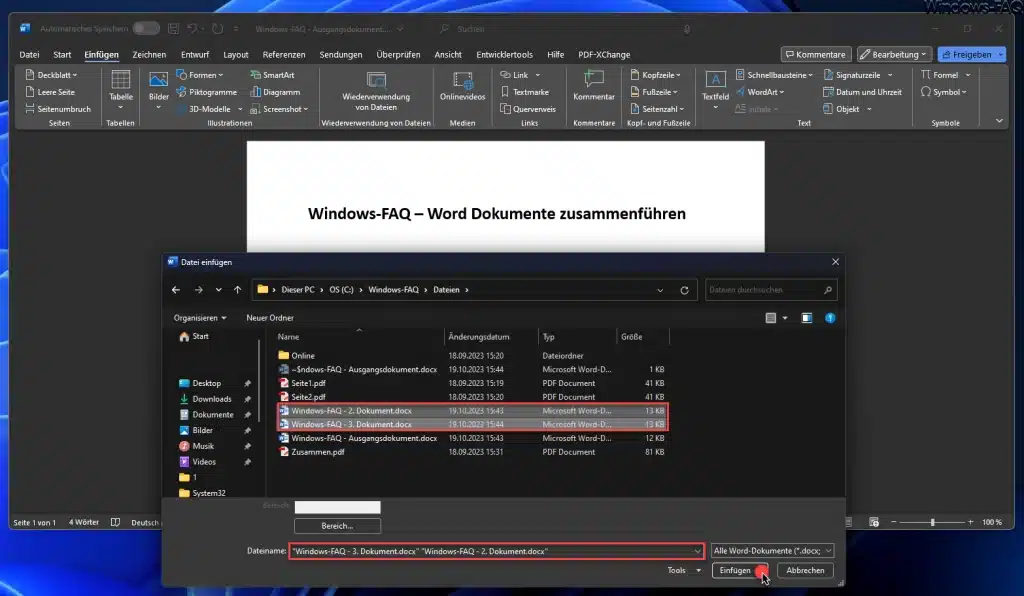Click the save icon in title bar
The width and height of the screenshot is (1024, 596).
tap(173, 29)
